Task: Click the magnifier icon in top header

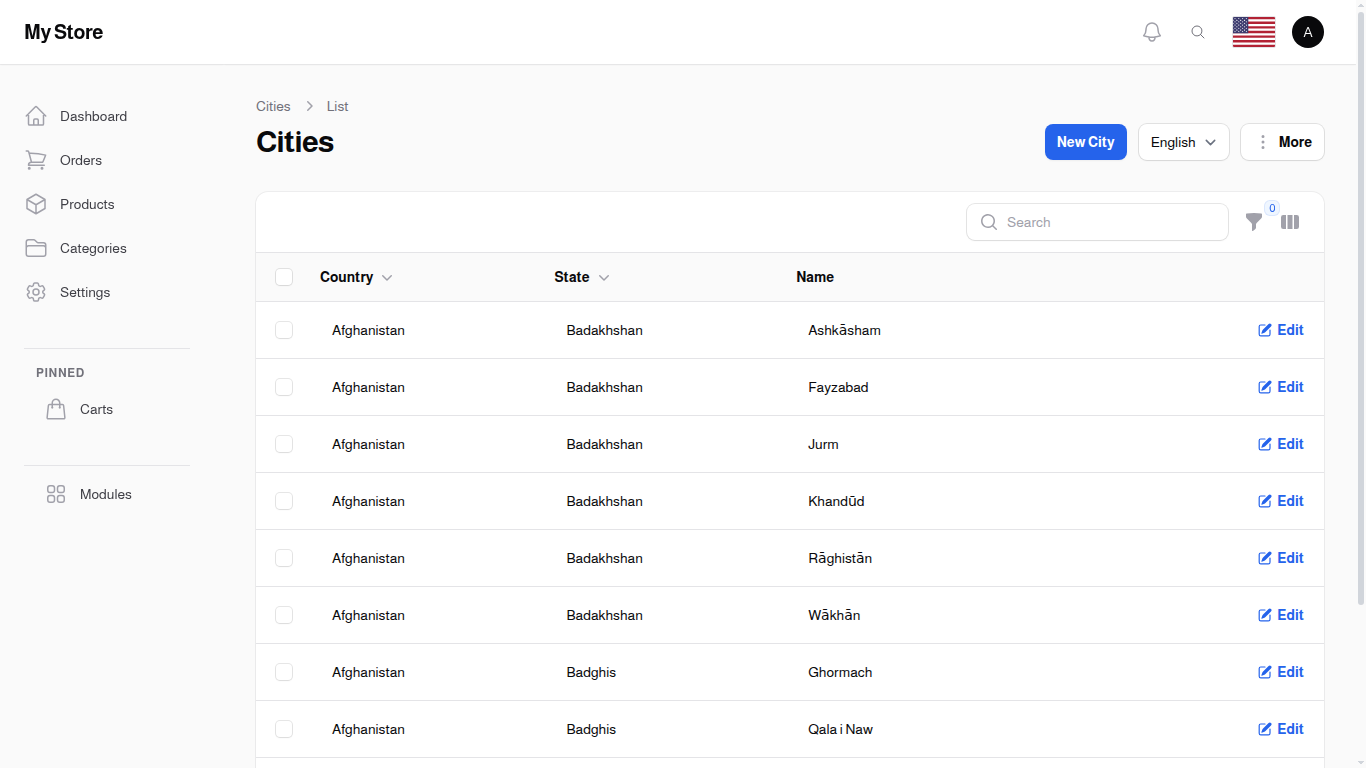Action: tap(1198, 32)
